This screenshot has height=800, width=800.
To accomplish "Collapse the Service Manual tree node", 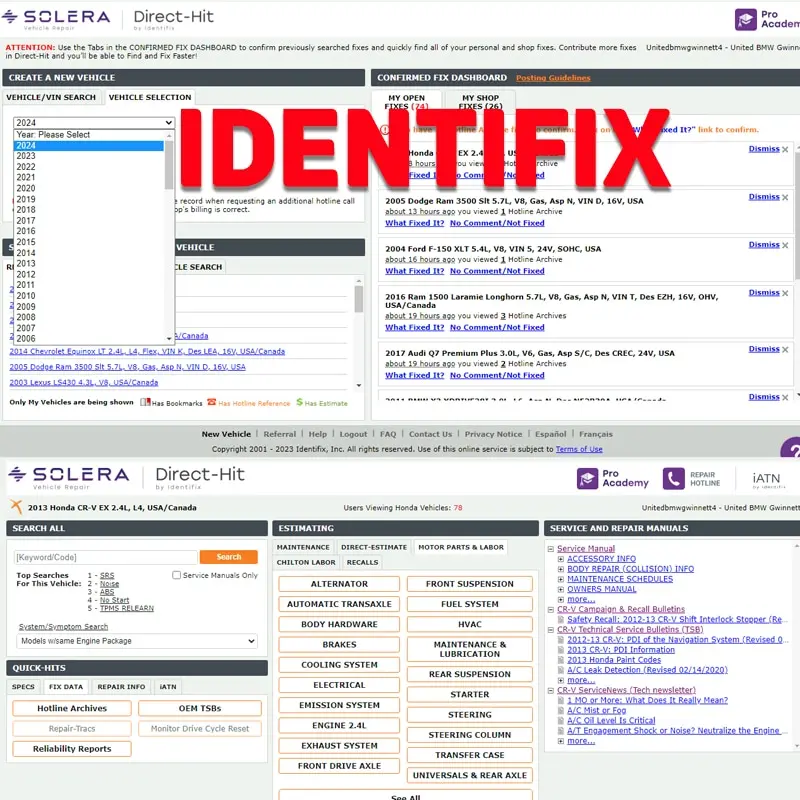I will tap(551, 549).
